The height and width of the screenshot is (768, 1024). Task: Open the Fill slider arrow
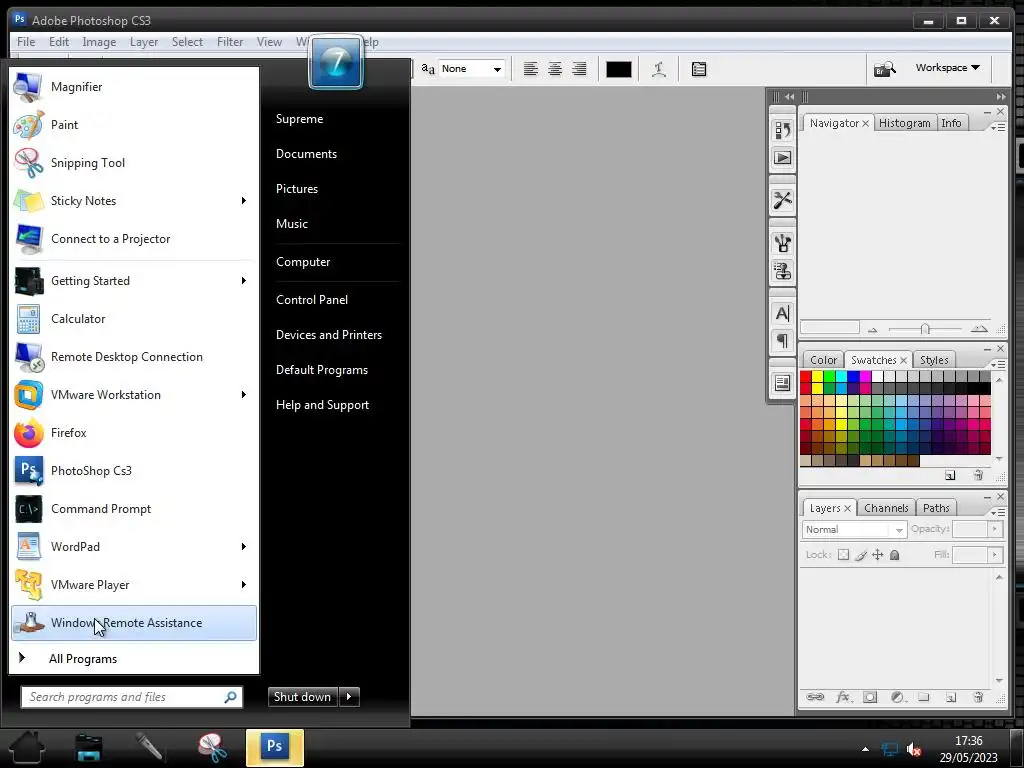[x=995, y=555]
